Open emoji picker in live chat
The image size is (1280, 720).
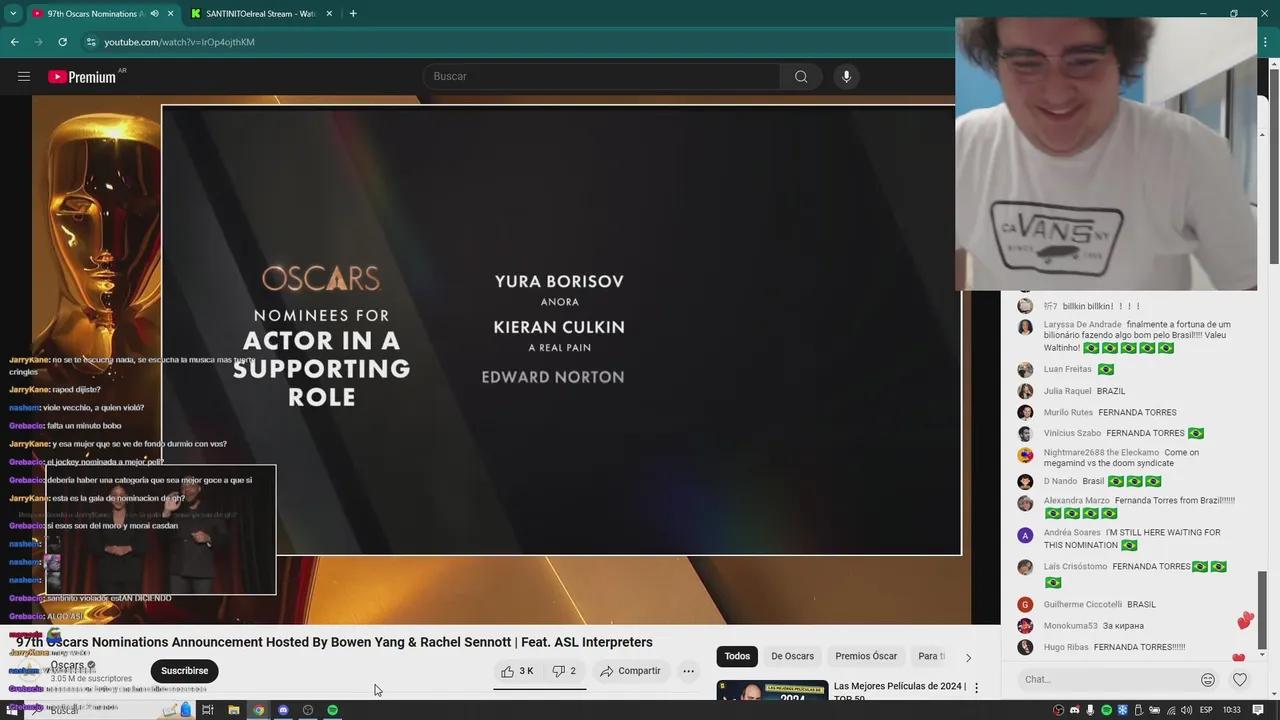pyautogui.click(x=1208, y=680)
